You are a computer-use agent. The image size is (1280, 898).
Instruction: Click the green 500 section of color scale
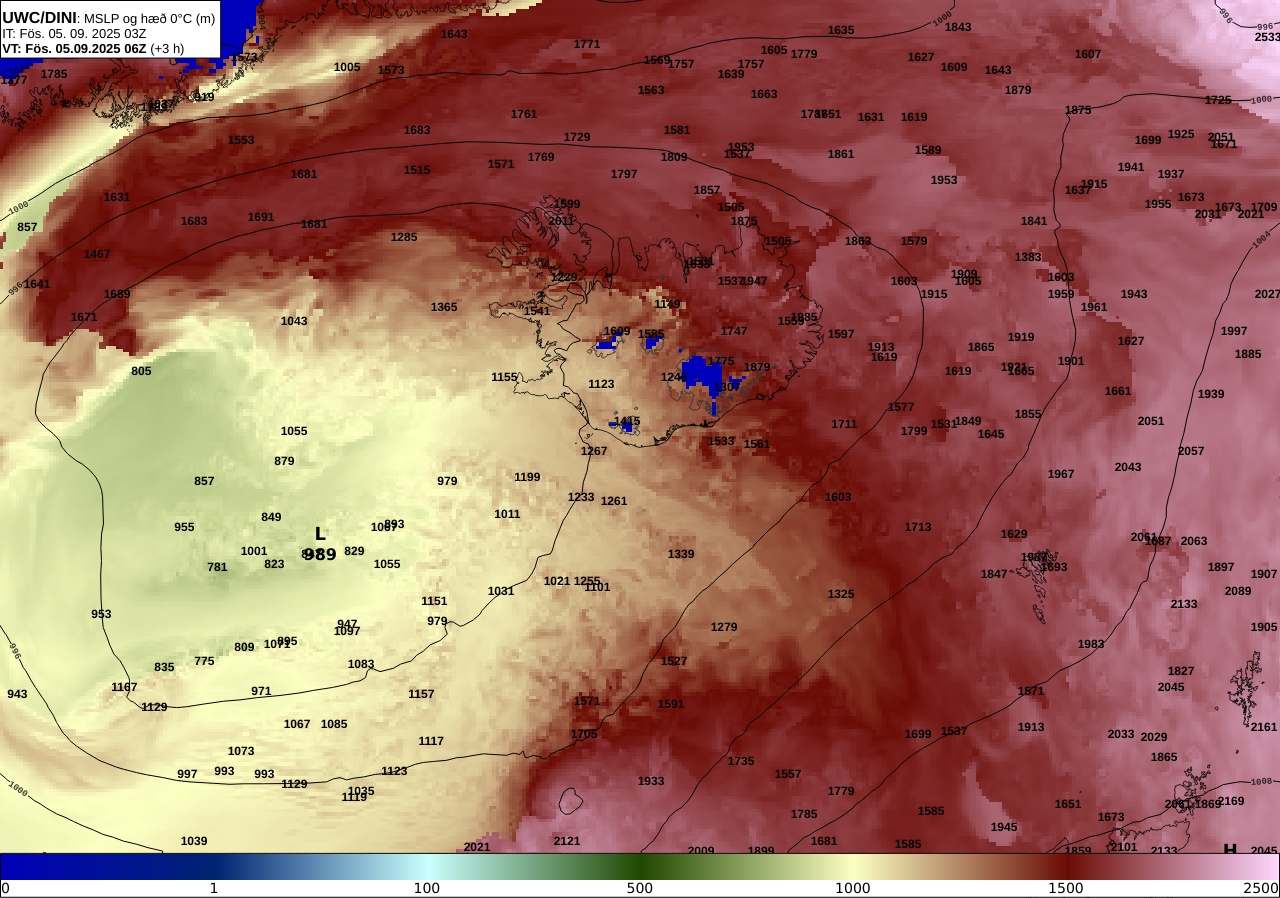pos(640,866)
